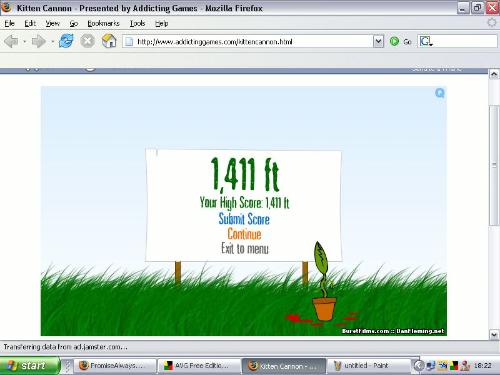Select Exit to menu
Image resolution: width=500 pixels, height=375 pixels.
245,248
